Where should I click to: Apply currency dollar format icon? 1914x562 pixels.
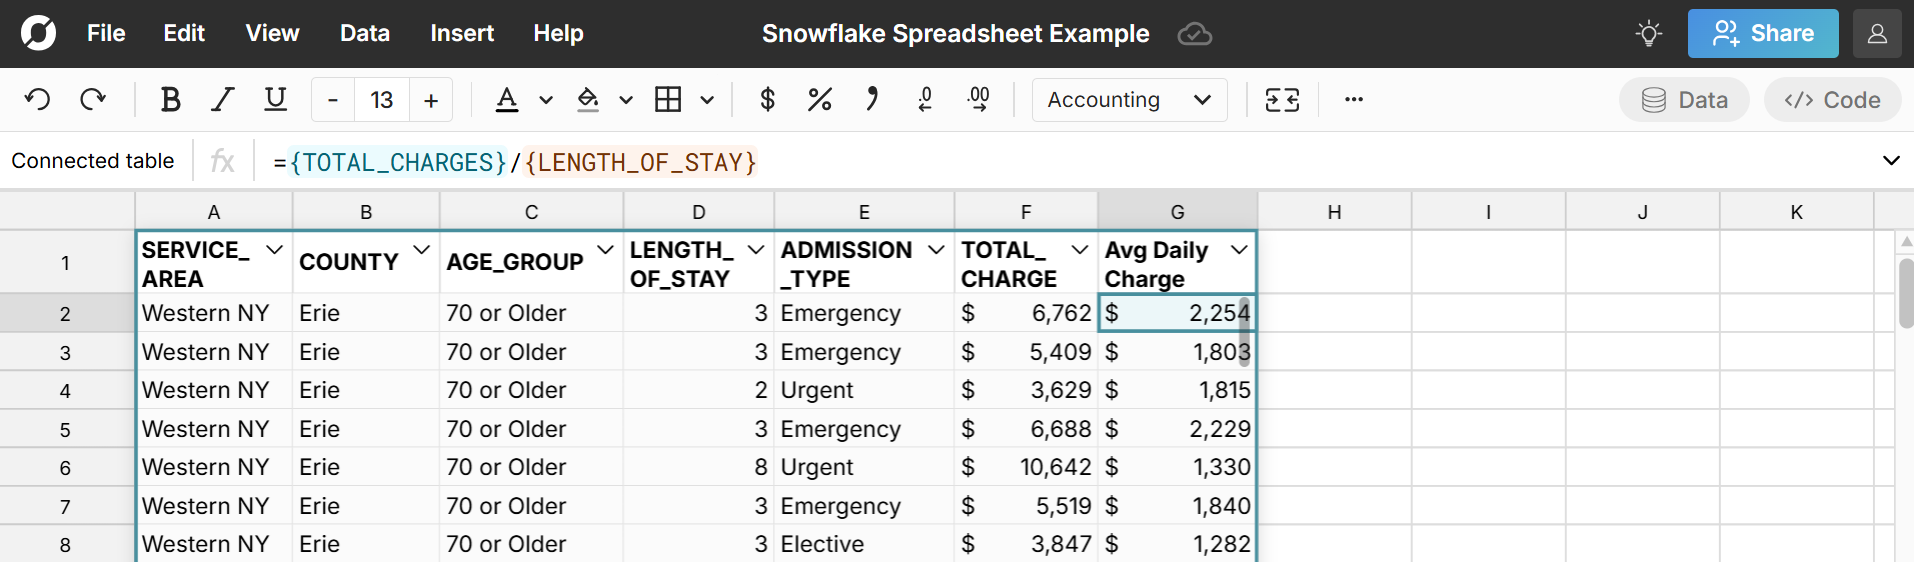pos(767,100)
